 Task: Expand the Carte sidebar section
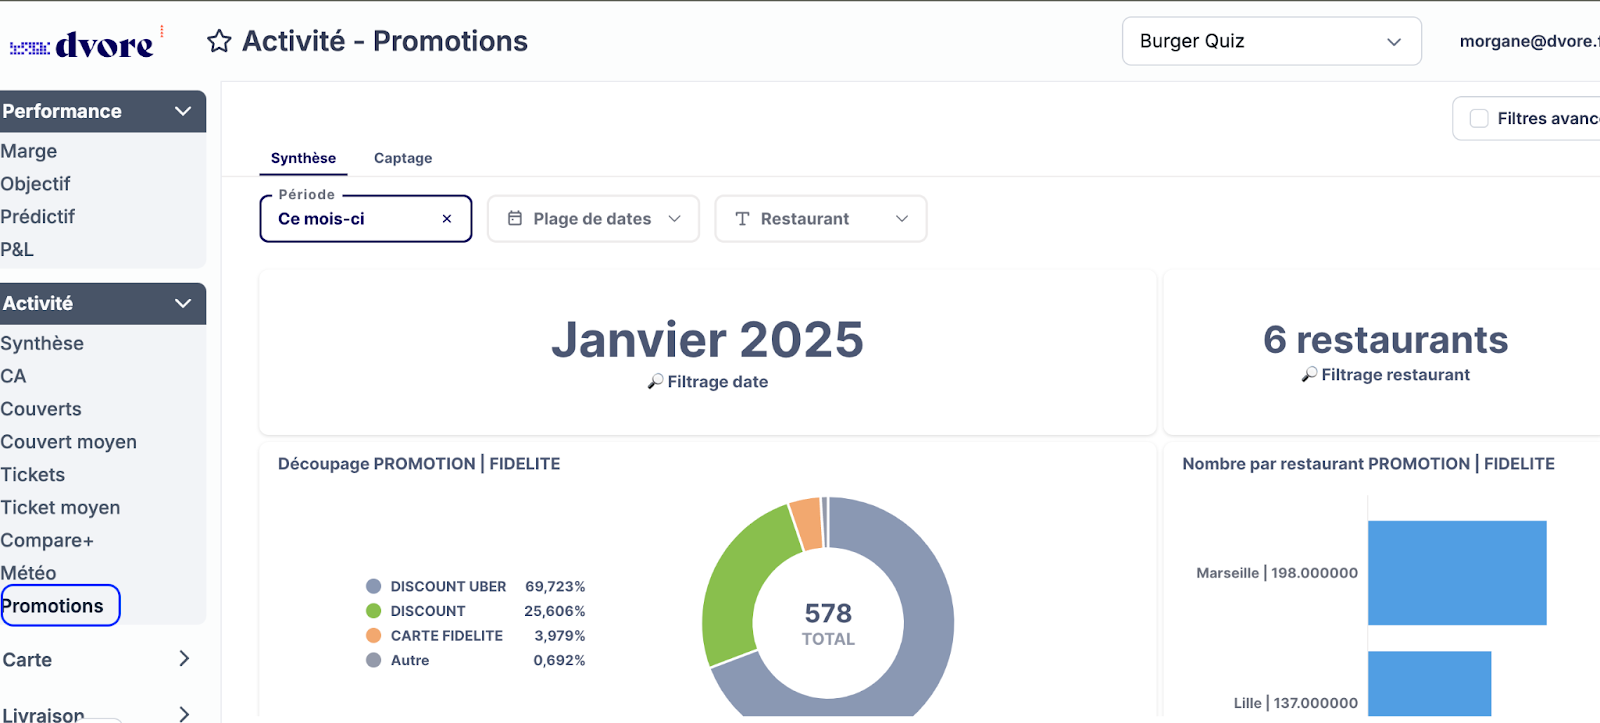pyautogui.click(x=183, y=659)
